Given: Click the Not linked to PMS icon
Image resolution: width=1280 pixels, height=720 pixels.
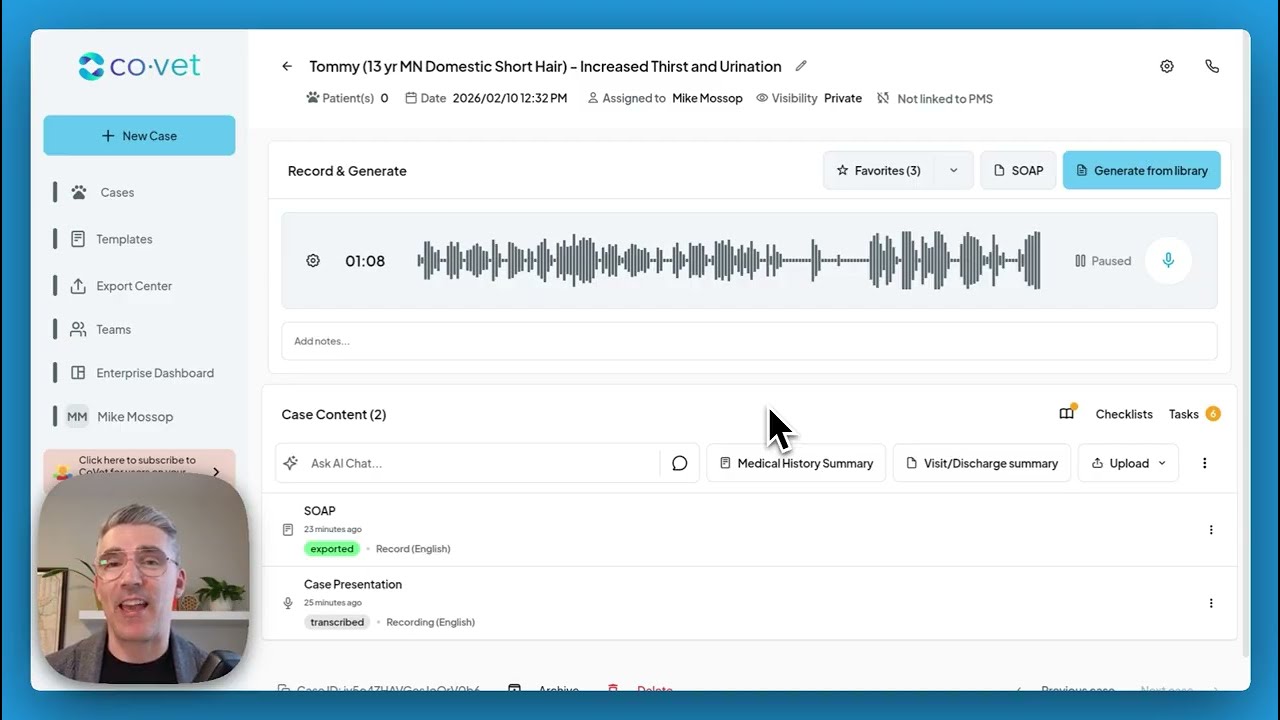Looking at the screenshot, I should pos(883,98).
